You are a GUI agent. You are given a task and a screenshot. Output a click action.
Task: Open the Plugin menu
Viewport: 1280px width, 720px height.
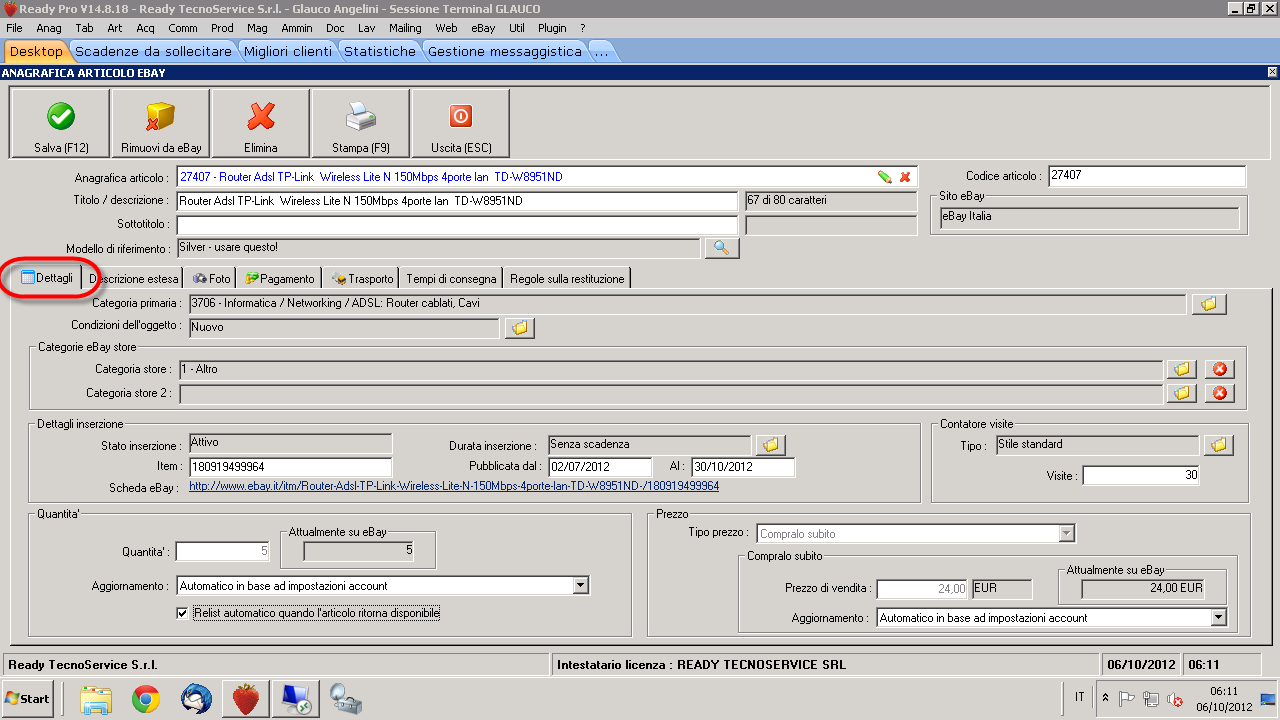[x=552, y=28]
